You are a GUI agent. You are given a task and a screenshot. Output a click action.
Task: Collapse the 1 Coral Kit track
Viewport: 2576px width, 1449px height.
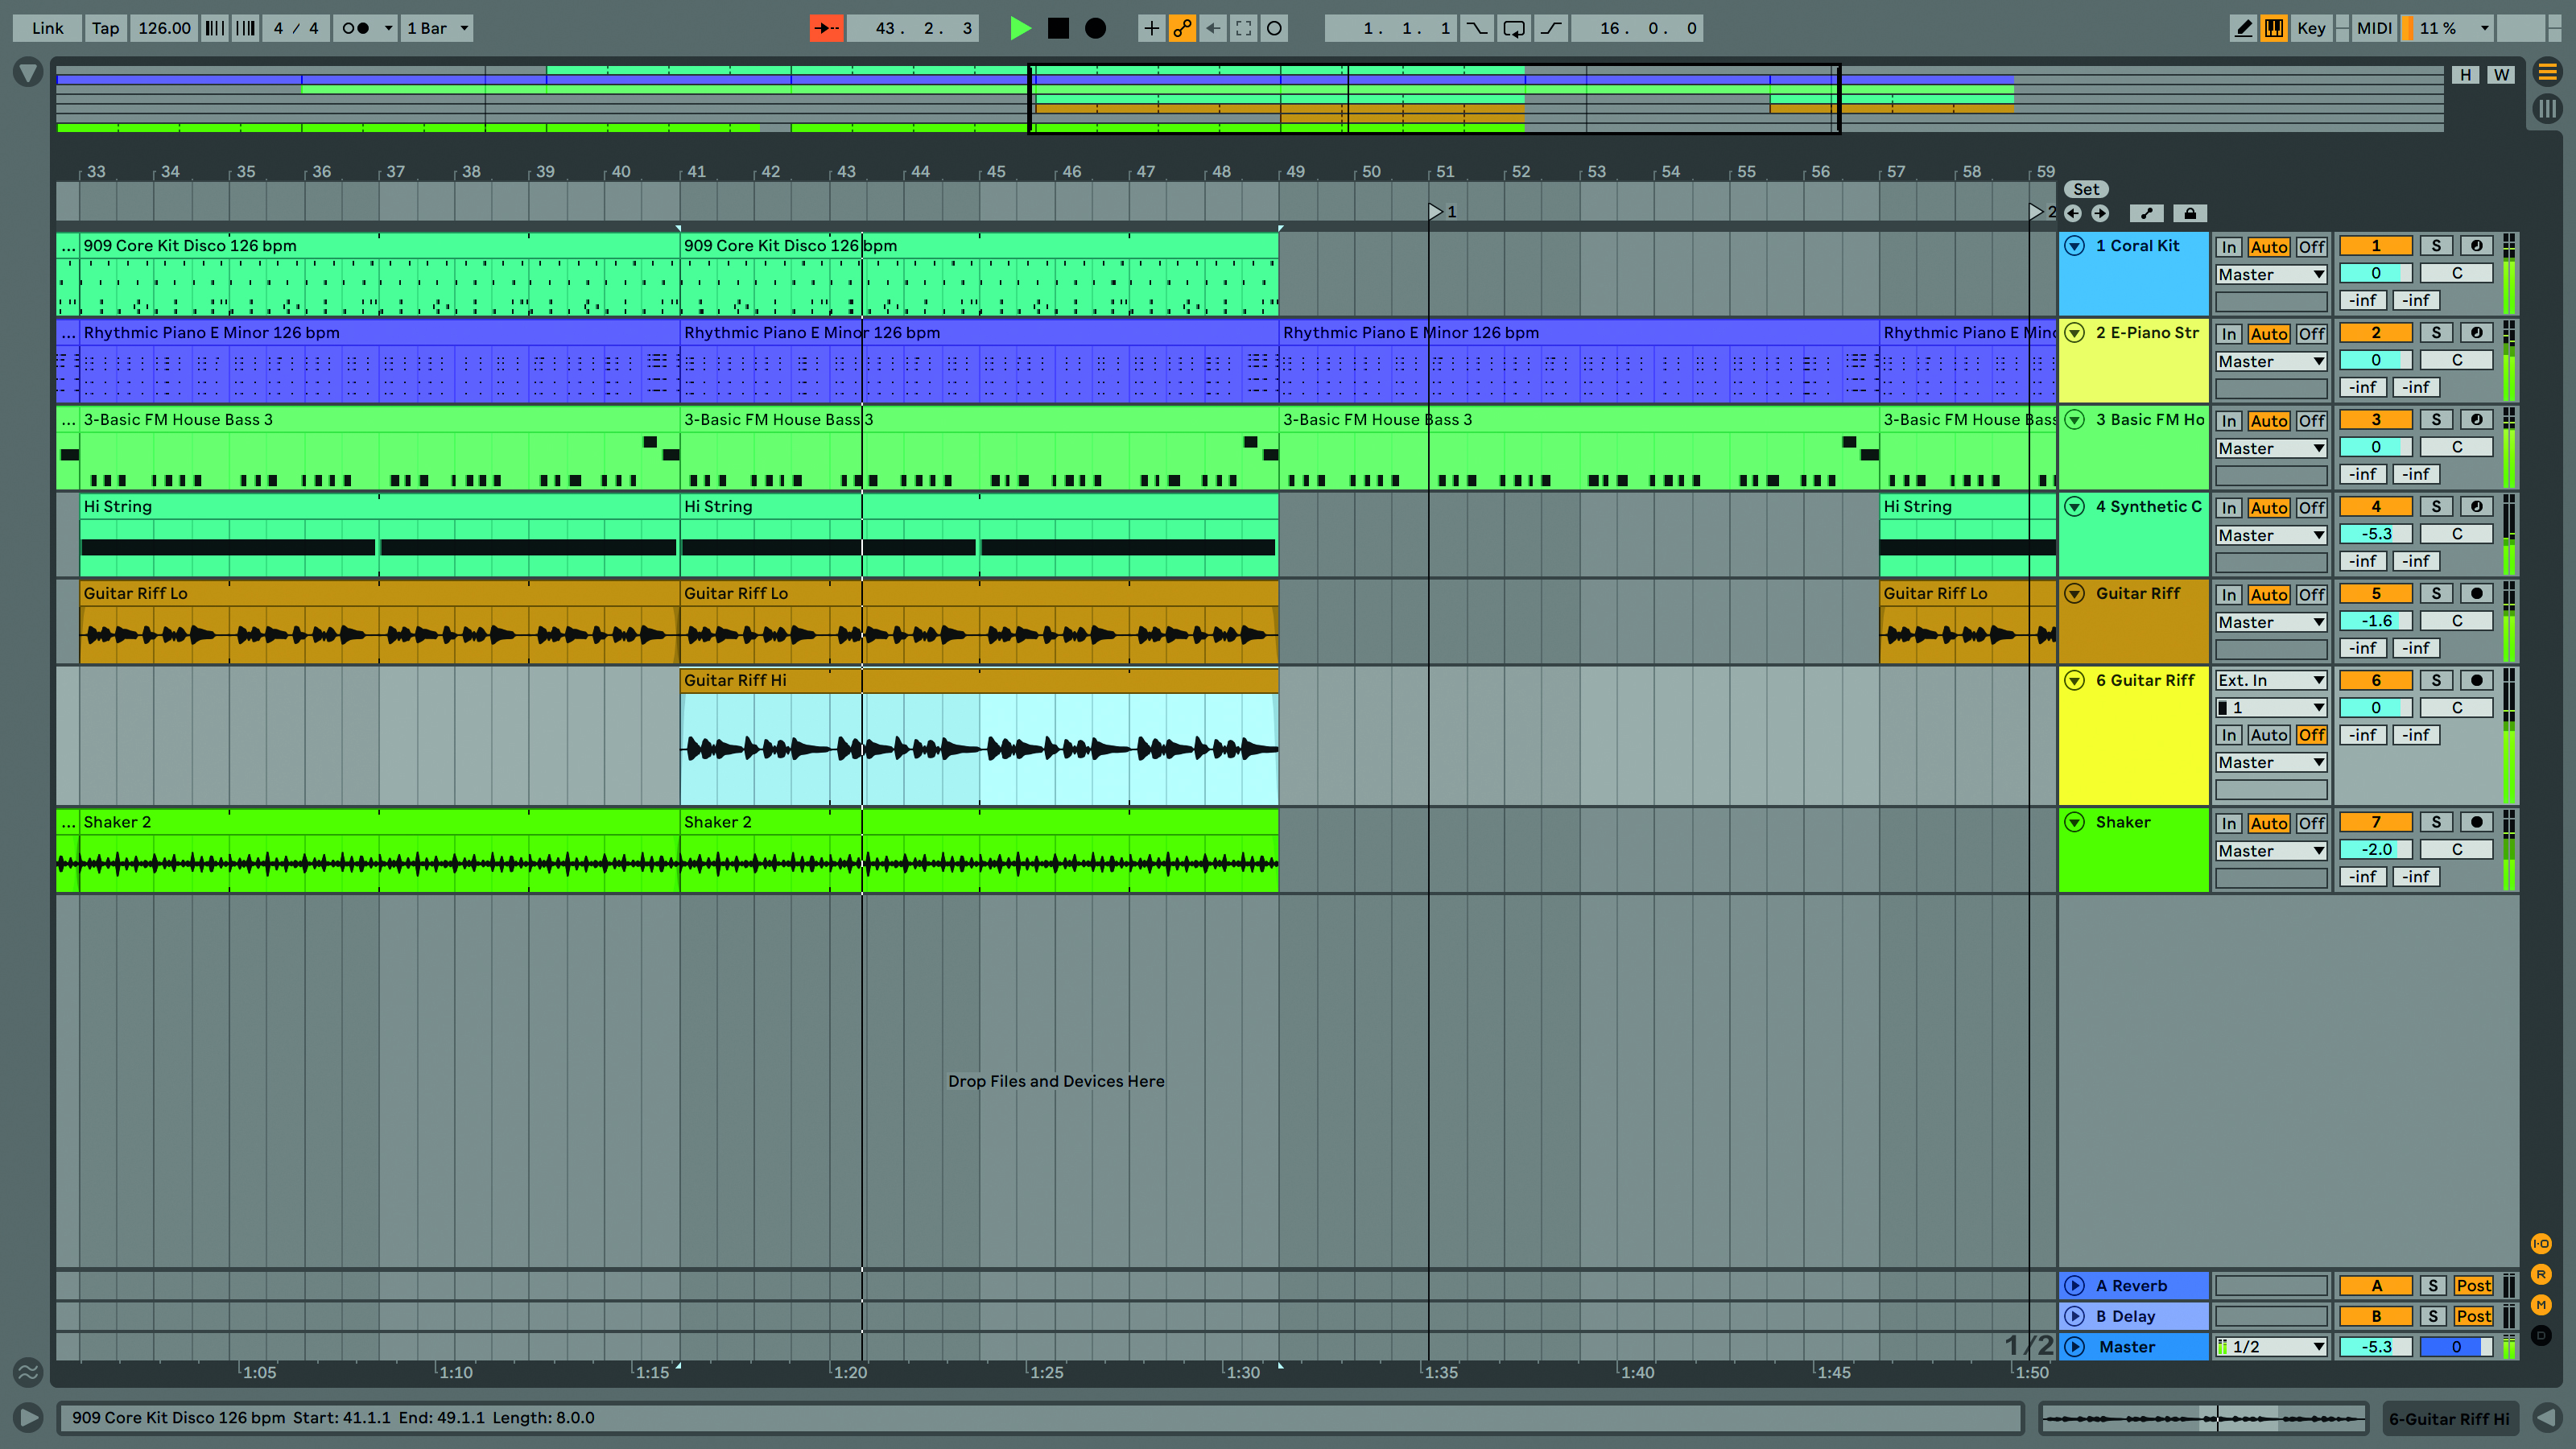point(2075,246)
